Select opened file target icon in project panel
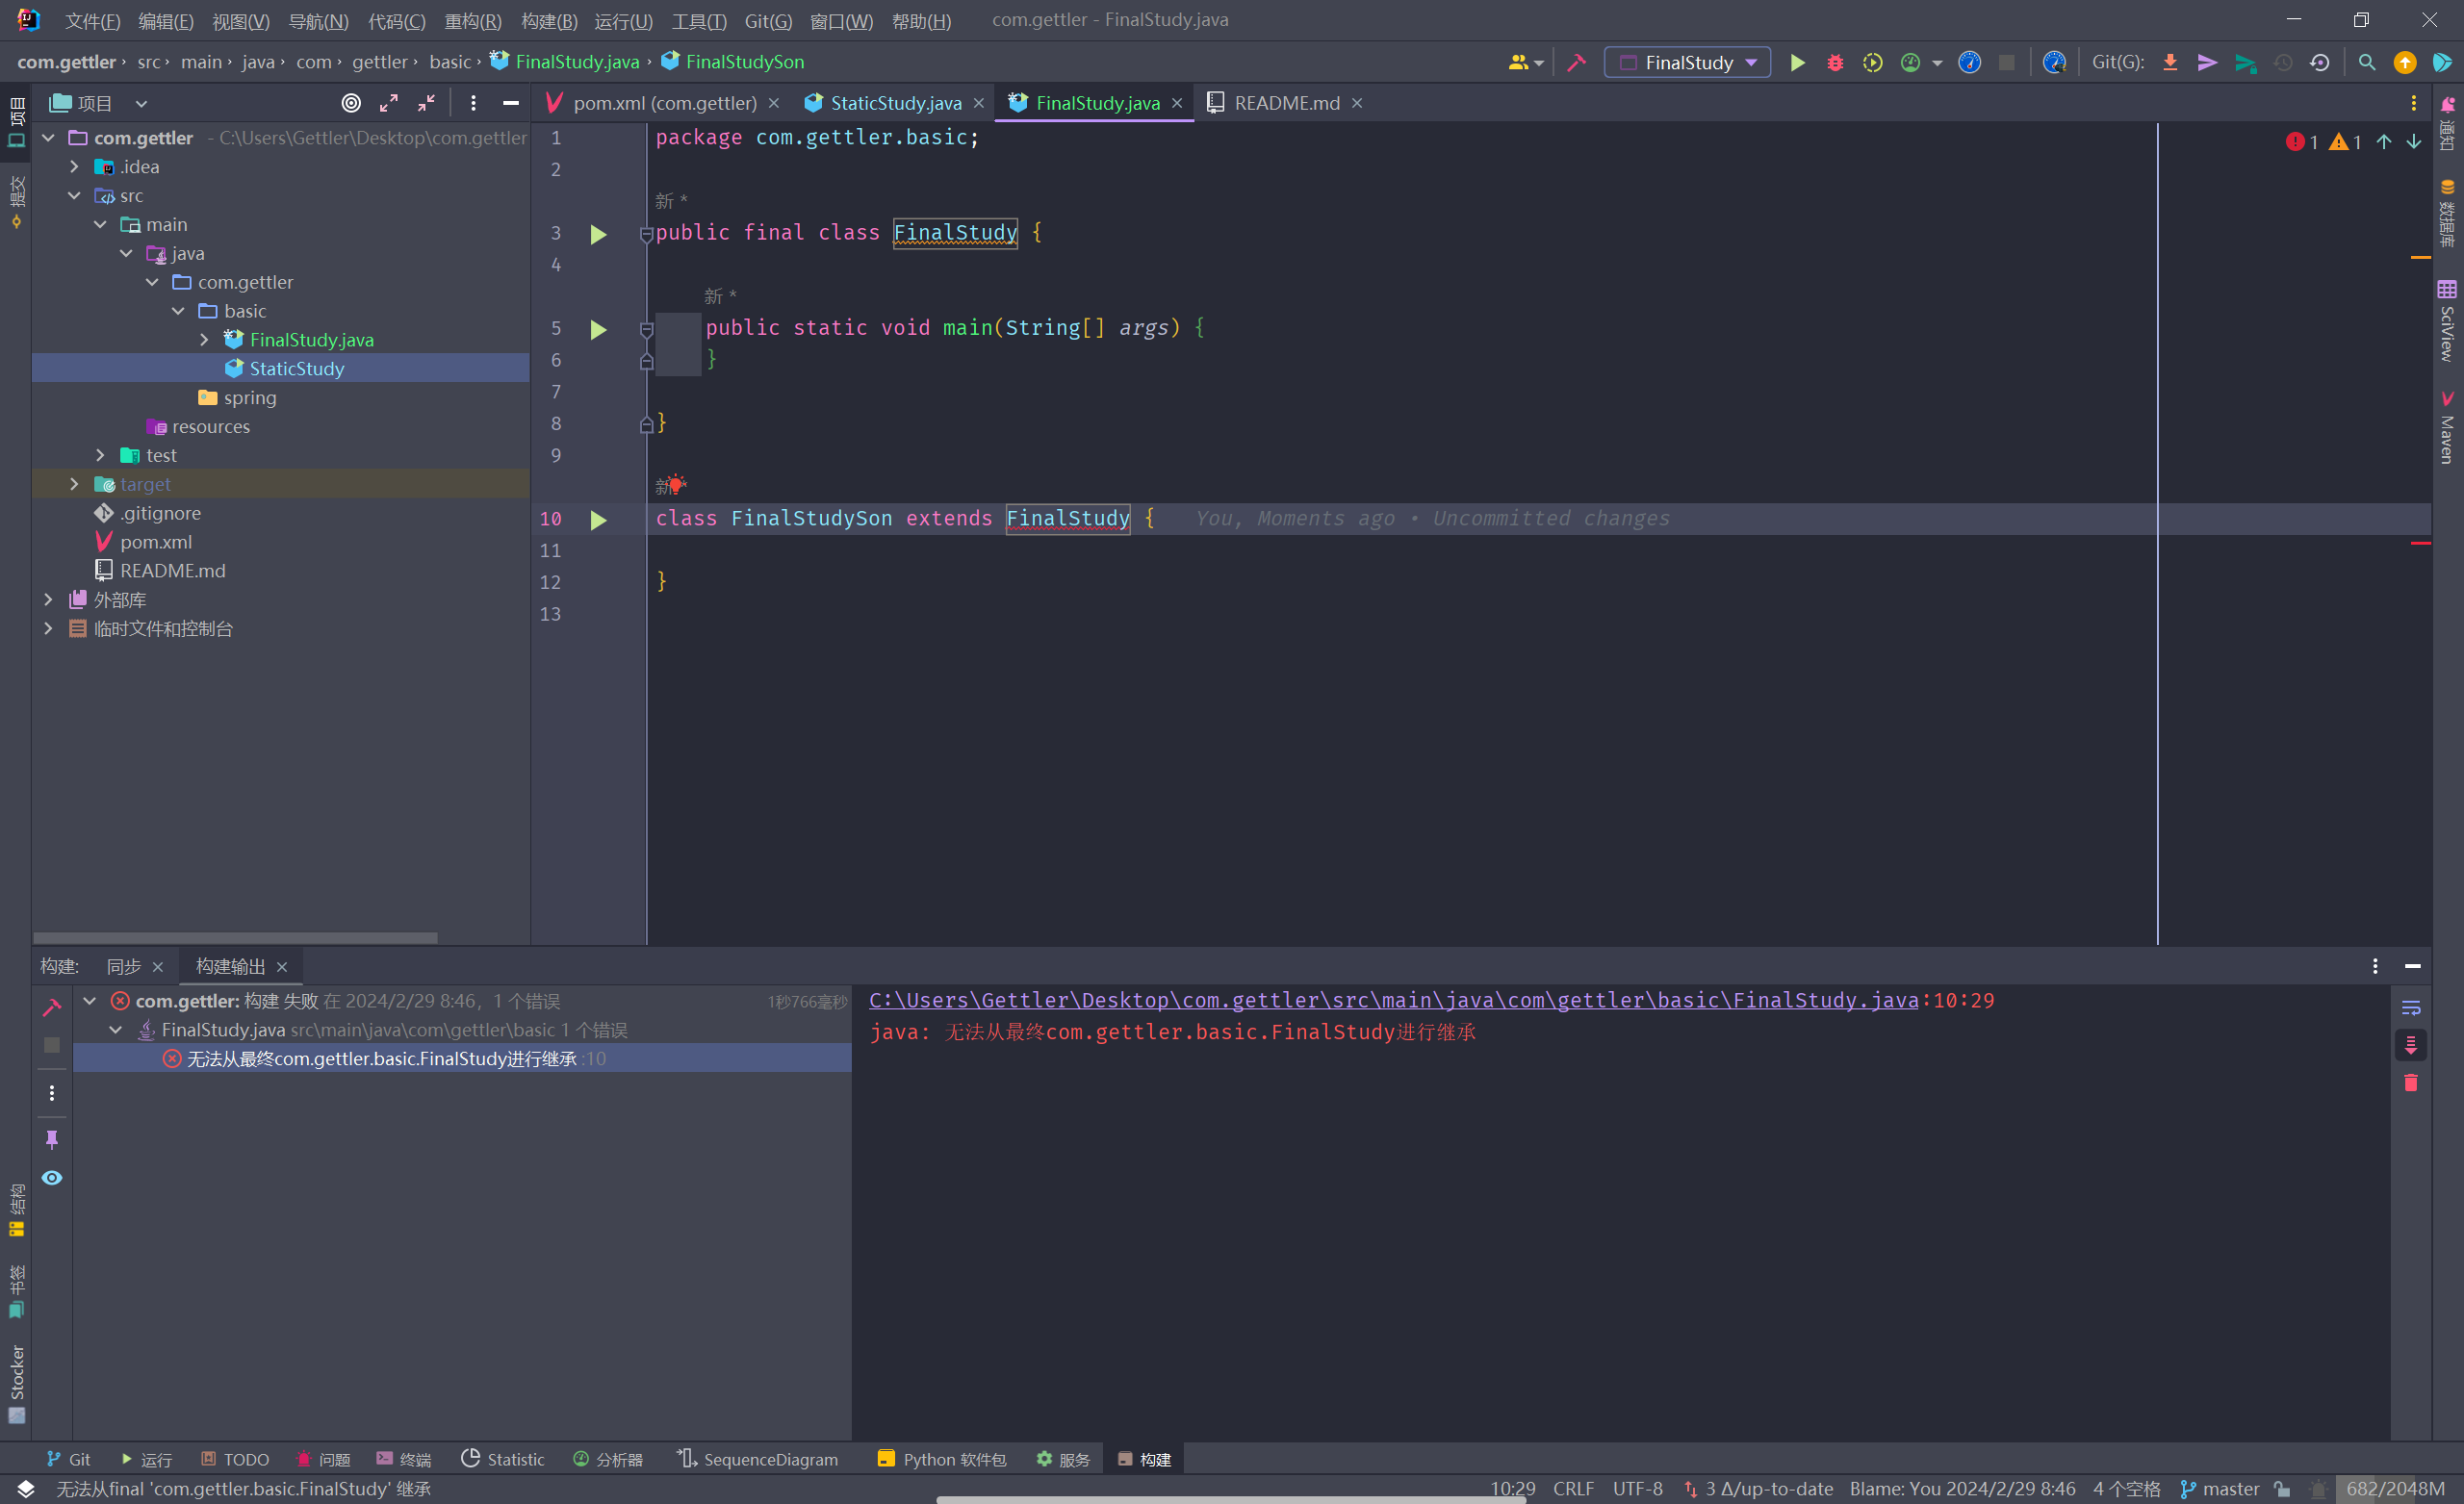2464x1504 pixels. tap(351, 103)
